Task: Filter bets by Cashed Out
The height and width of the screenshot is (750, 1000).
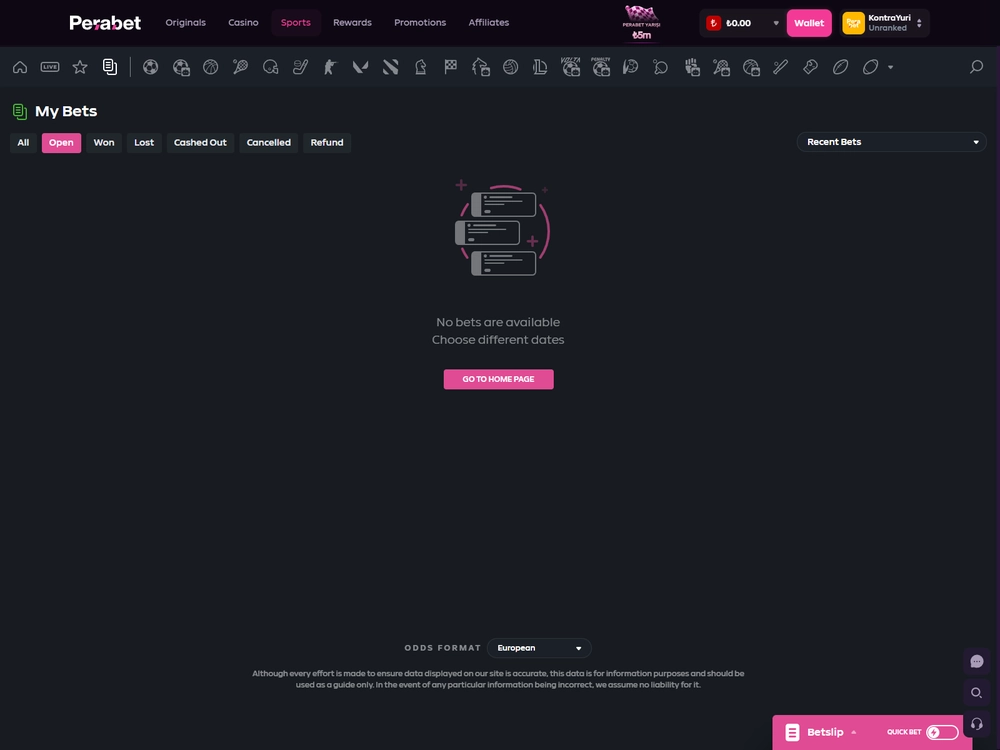Action: (x=200, y=142)
